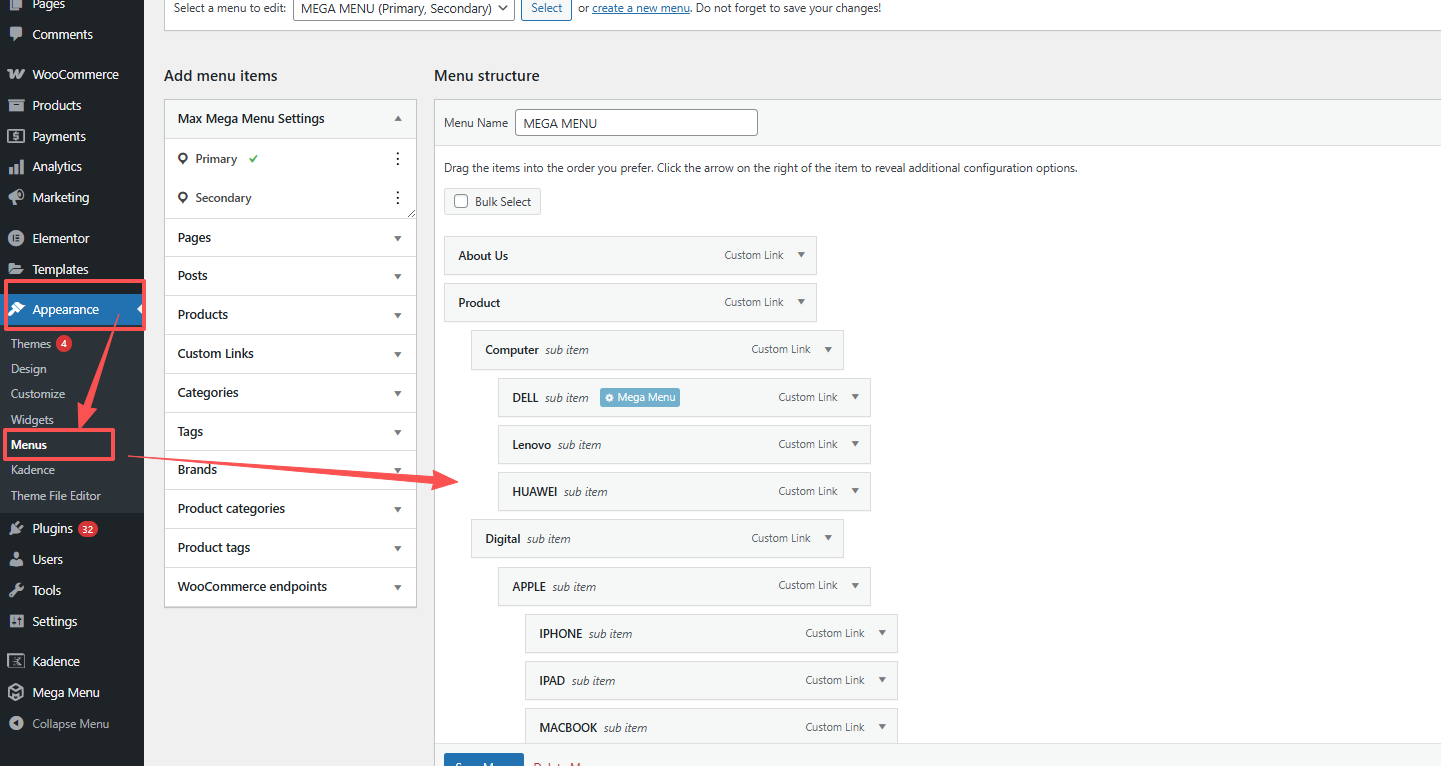This screenshot has height=766, width=1441.
Task: Expand the IPHONE sub item arrow
Action: coord(882,633)
